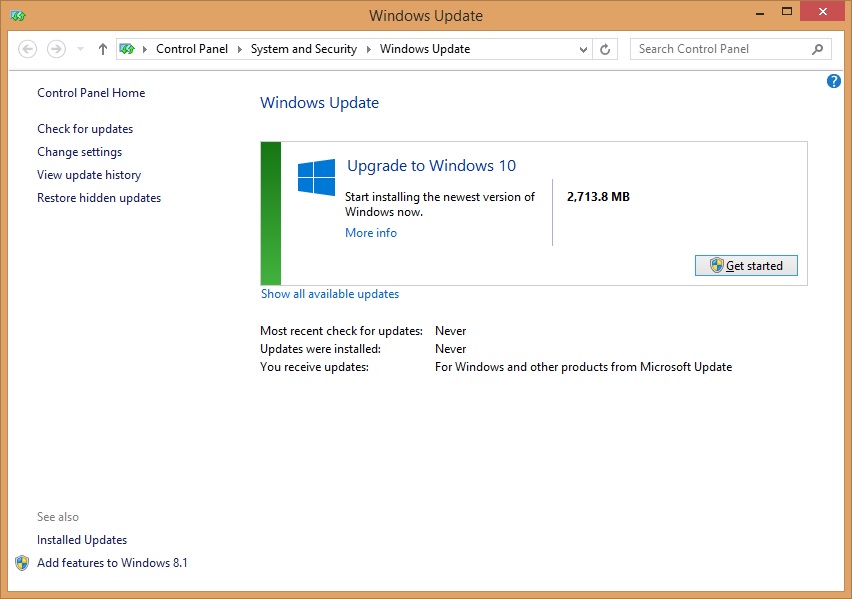This screenshot has height=599, width=852.
Task: Open the recent locations dropdown arrow
Action: [80, 49]
